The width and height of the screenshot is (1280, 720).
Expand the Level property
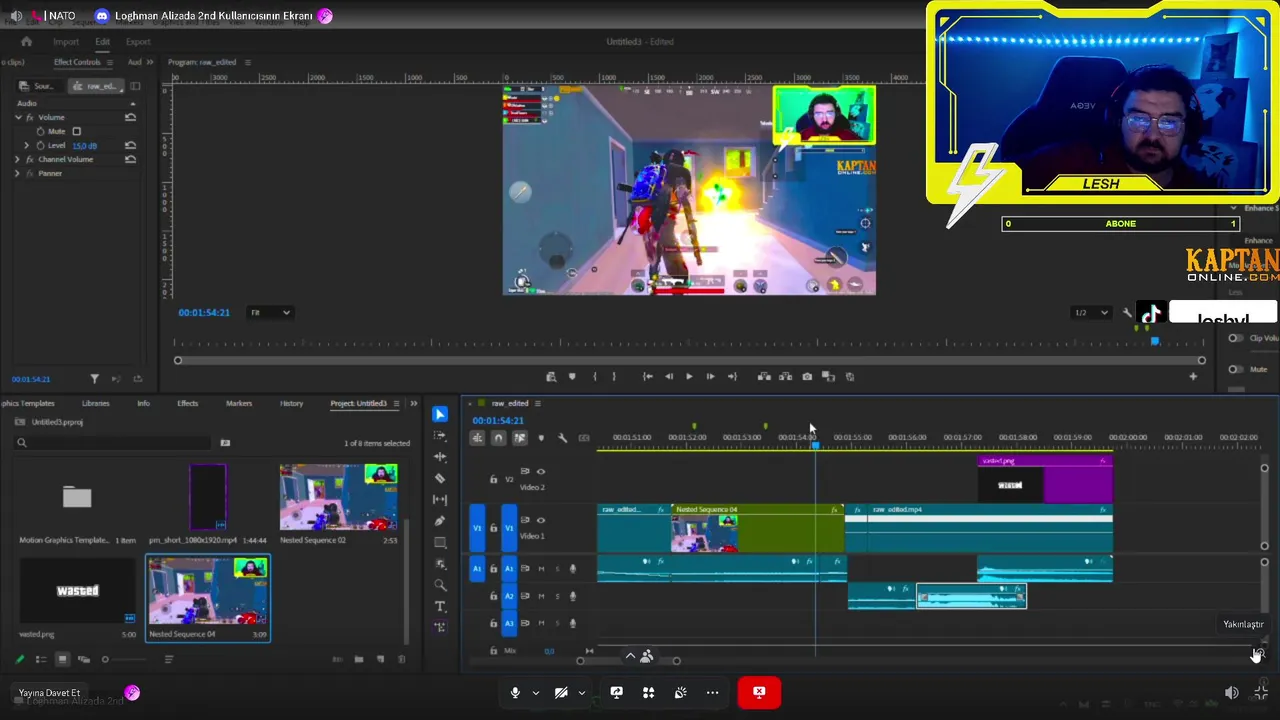tap(27, 145)
